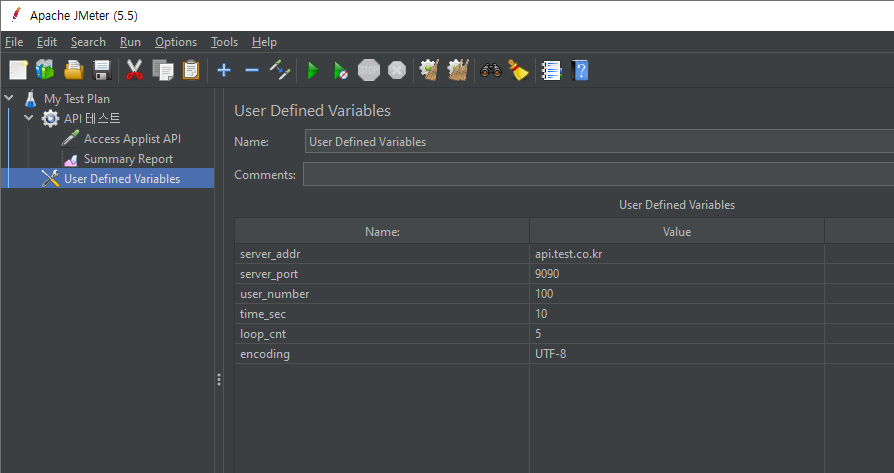Click the server_addr name cell
The image size is (894, 473).
pyautogui.click(x=382, y=254)
